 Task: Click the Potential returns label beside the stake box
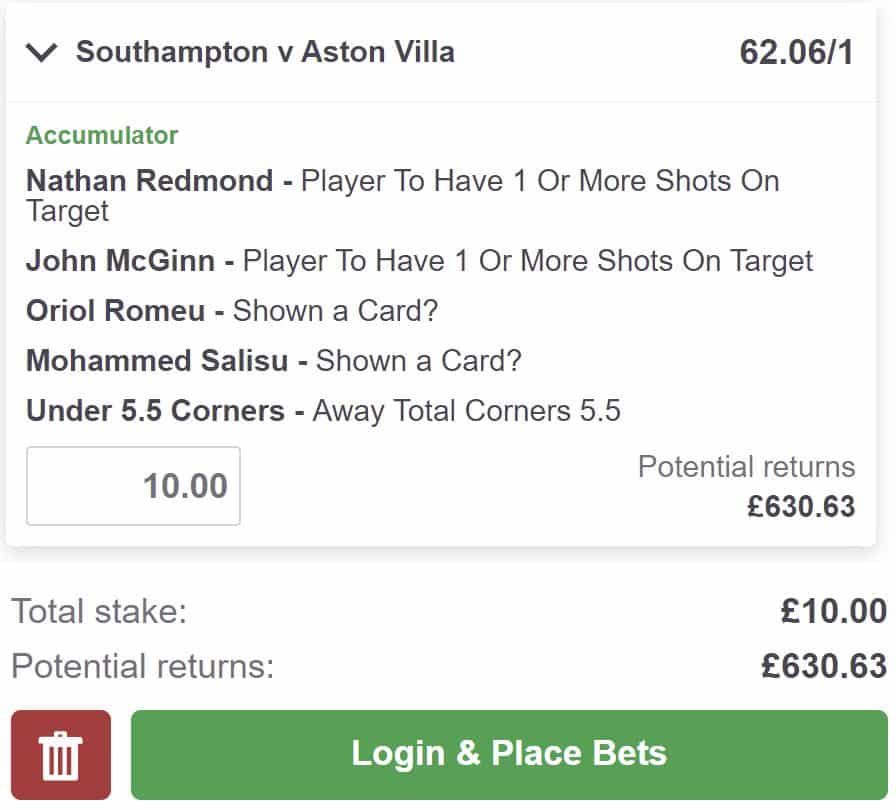[x=746, y=467]
